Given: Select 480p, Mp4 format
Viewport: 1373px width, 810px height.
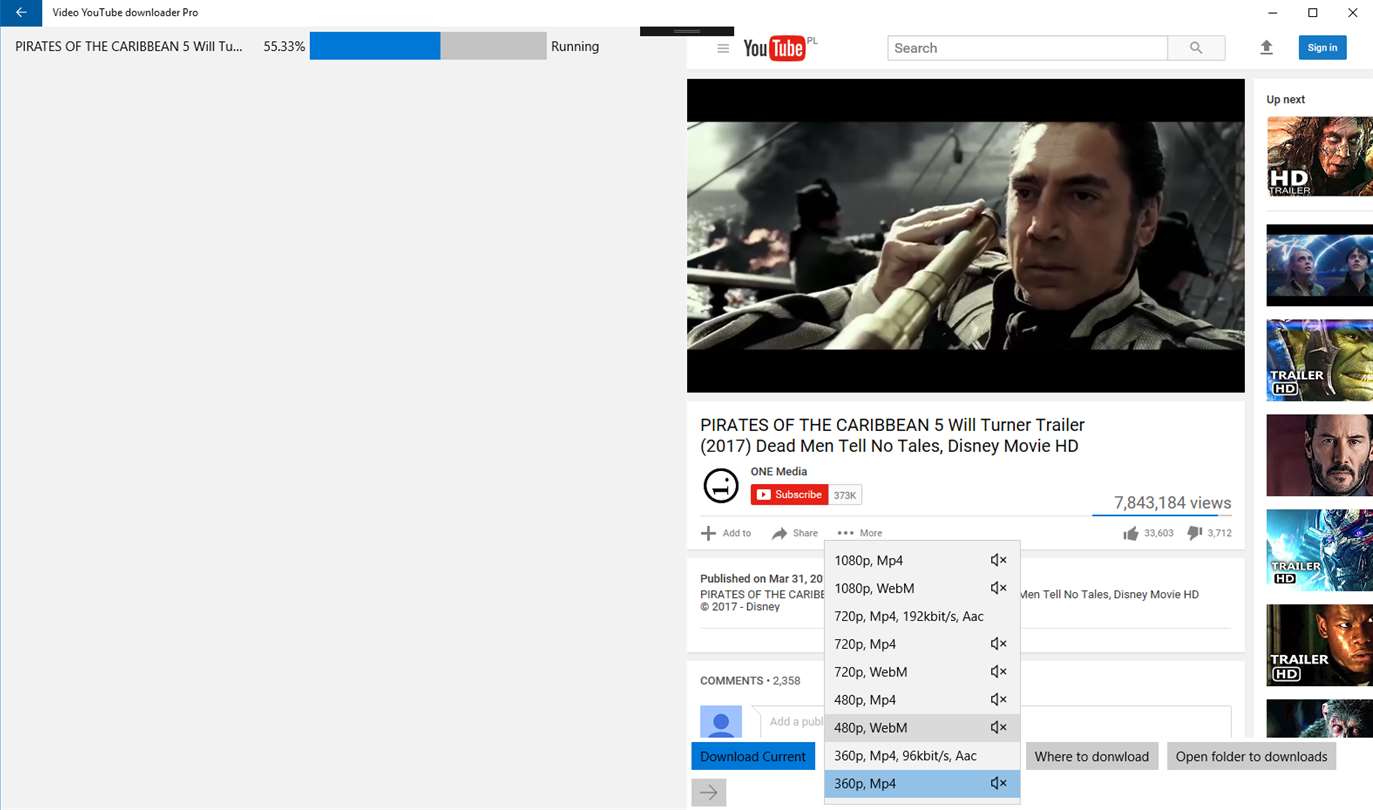Looking at the screenshot, I should tap(922, 700).
